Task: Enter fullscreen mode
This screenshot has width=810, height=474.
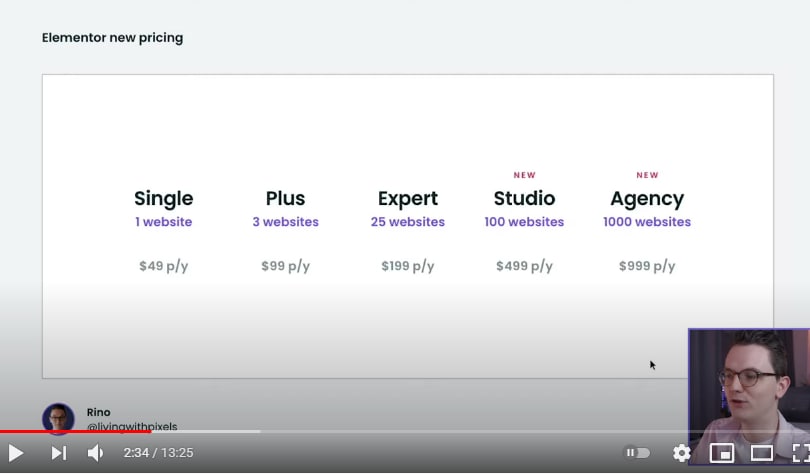Action: click(x=800, y=453)
